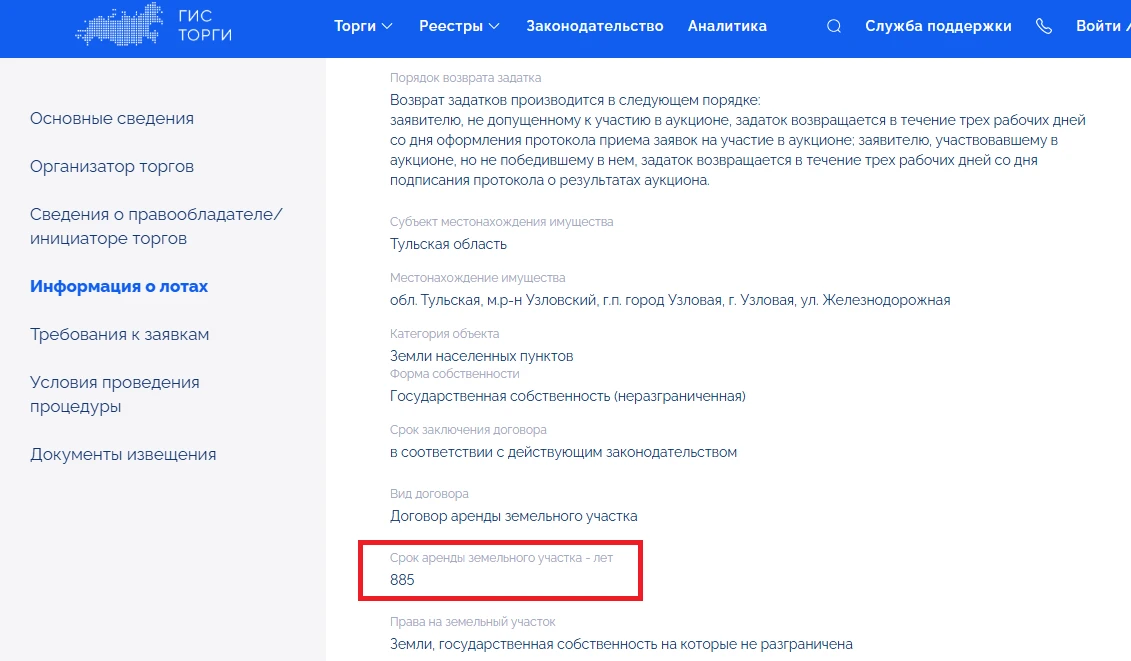Click в соответствии с действующим законодательством text
1131x661 pixels.
[563, 452]
